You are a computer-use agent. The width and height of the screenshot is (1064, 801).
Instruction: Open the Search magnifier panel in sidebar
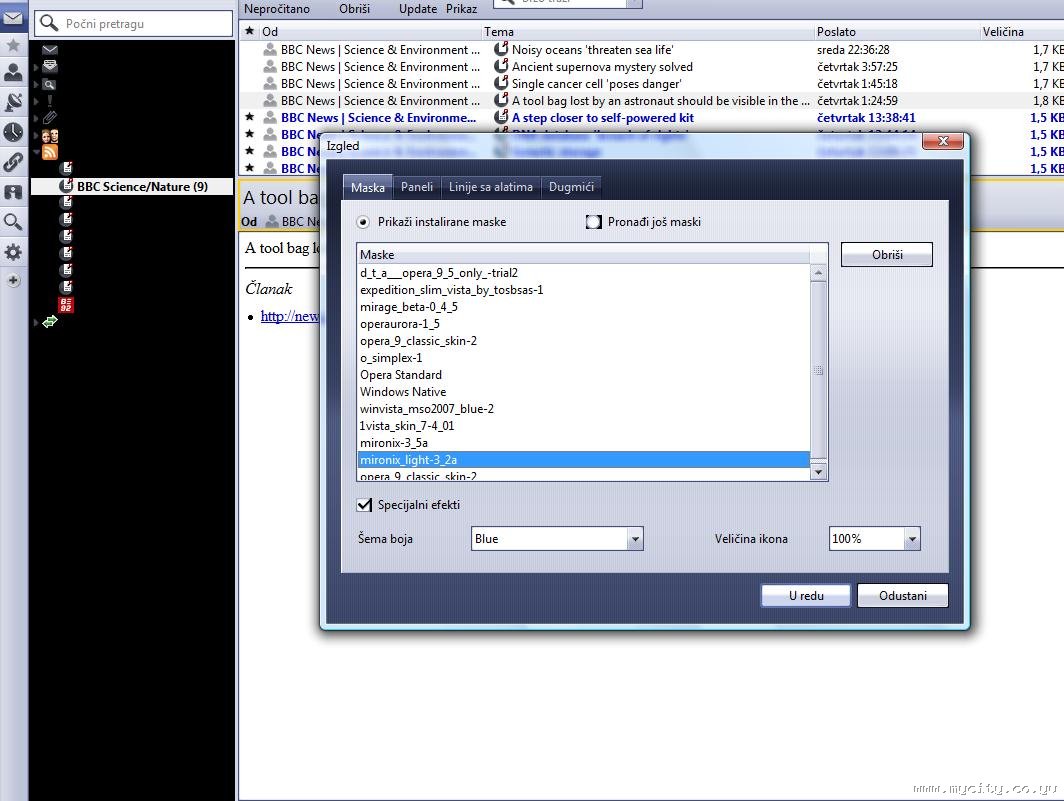[x=13, y=222]
